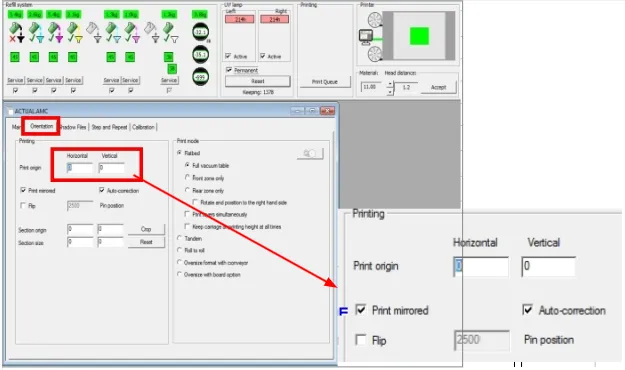The width and height of the screenshot is (625, 370).
Task: Click the round gauge showing 32.1
Action: [x=200, y=32]
